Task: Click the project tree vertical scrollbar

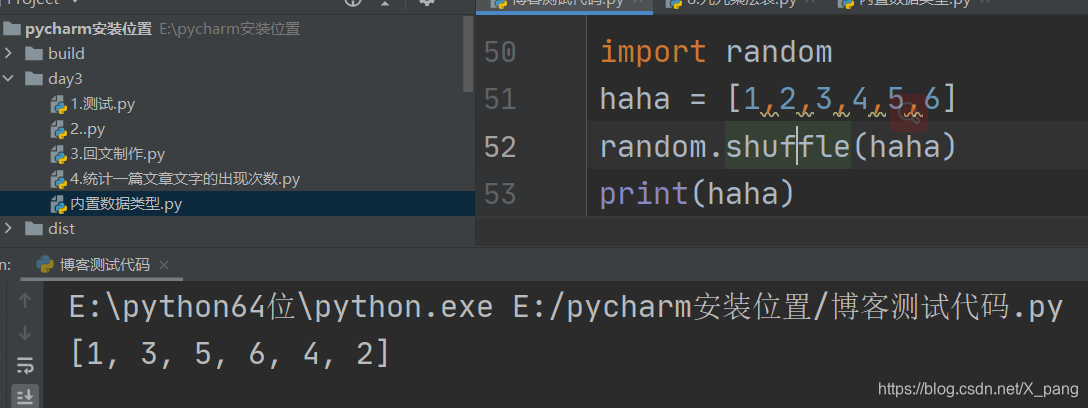Action: click(469, 56)
